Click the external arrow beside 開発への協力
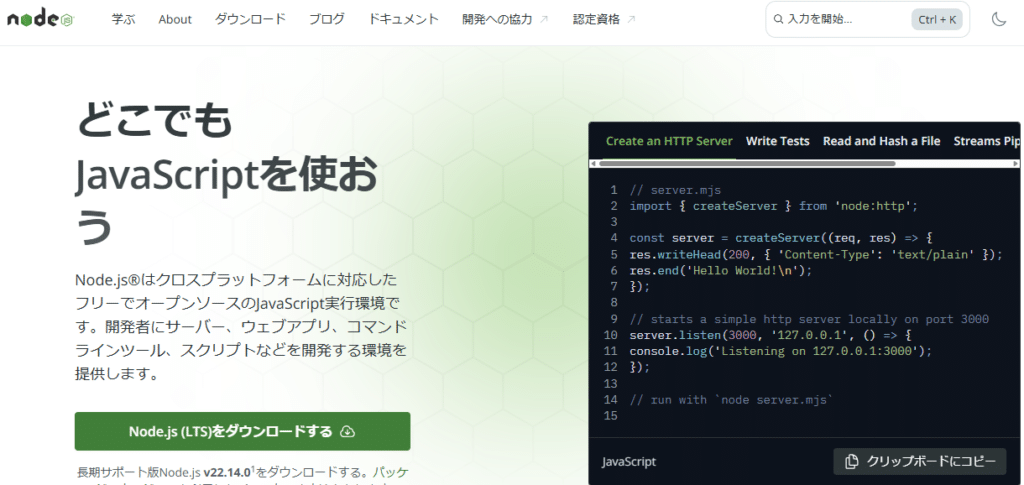Image resolution: width=1024 pixels, height=485 pixels. (x=544, y=20)
